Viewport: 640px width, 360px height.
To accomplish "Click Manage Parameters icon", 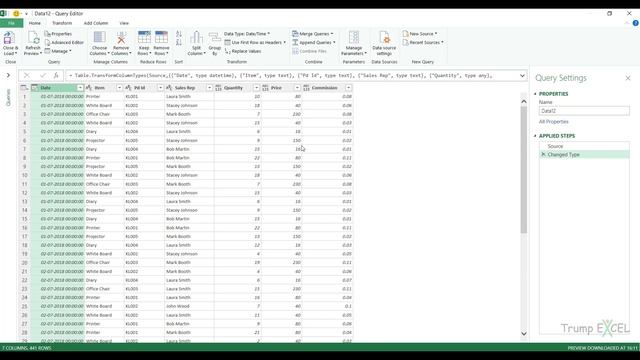I will coord(354,37).
